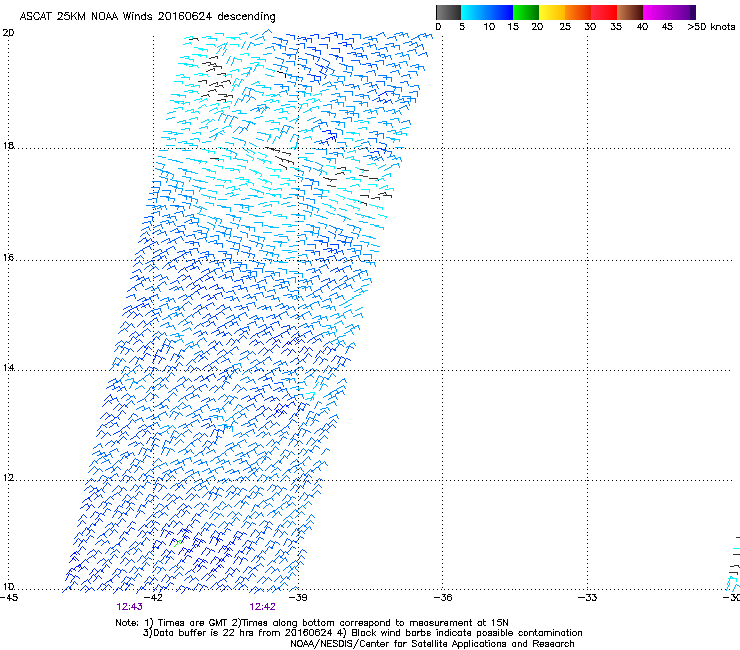This screenshot has width=740, height=650.
Task: Click the longitude label '-39'
Action: click(298, 598)
